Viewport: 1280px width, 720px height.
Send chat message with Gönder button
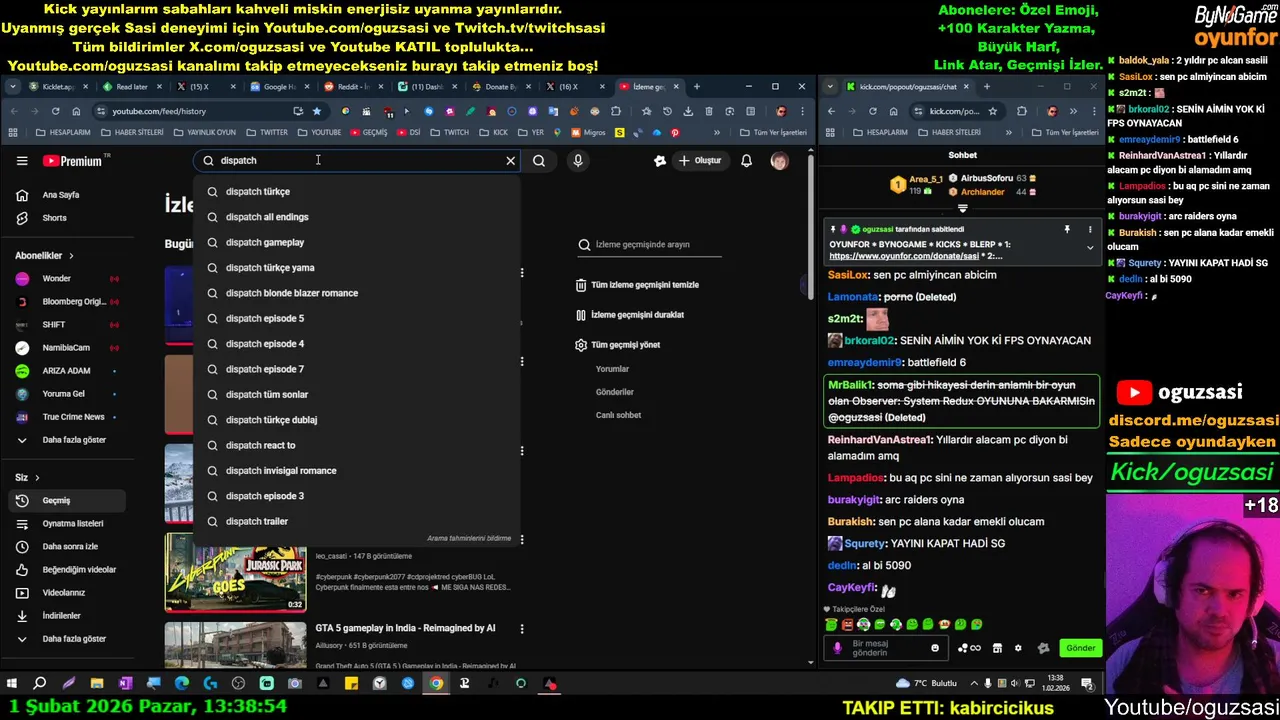pyautogui.click(x=1080, y=648)
